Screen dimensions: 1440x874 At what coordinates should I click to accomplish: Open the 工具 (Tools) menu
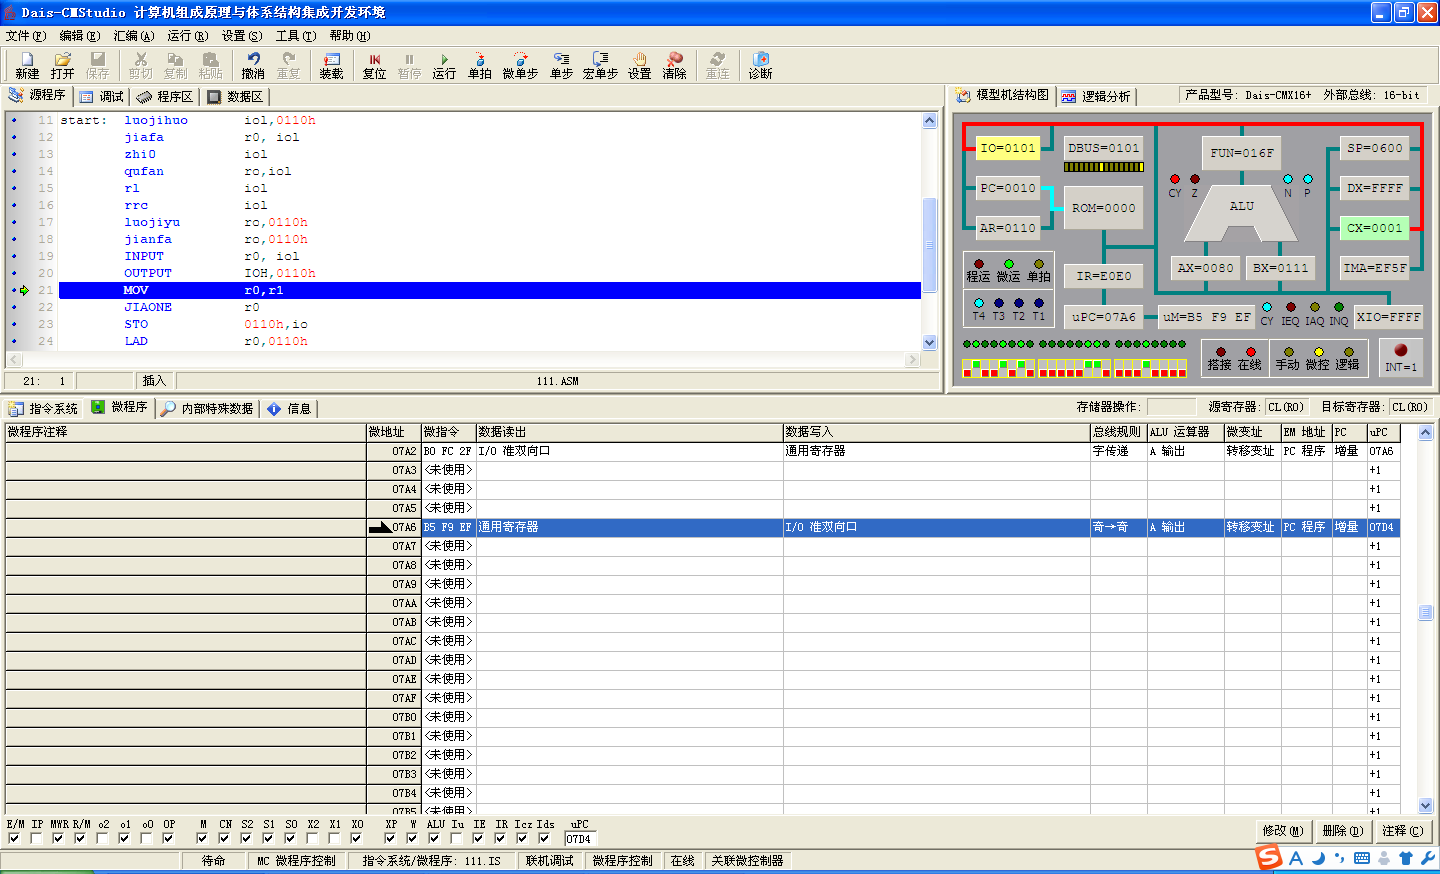(295, 36)
